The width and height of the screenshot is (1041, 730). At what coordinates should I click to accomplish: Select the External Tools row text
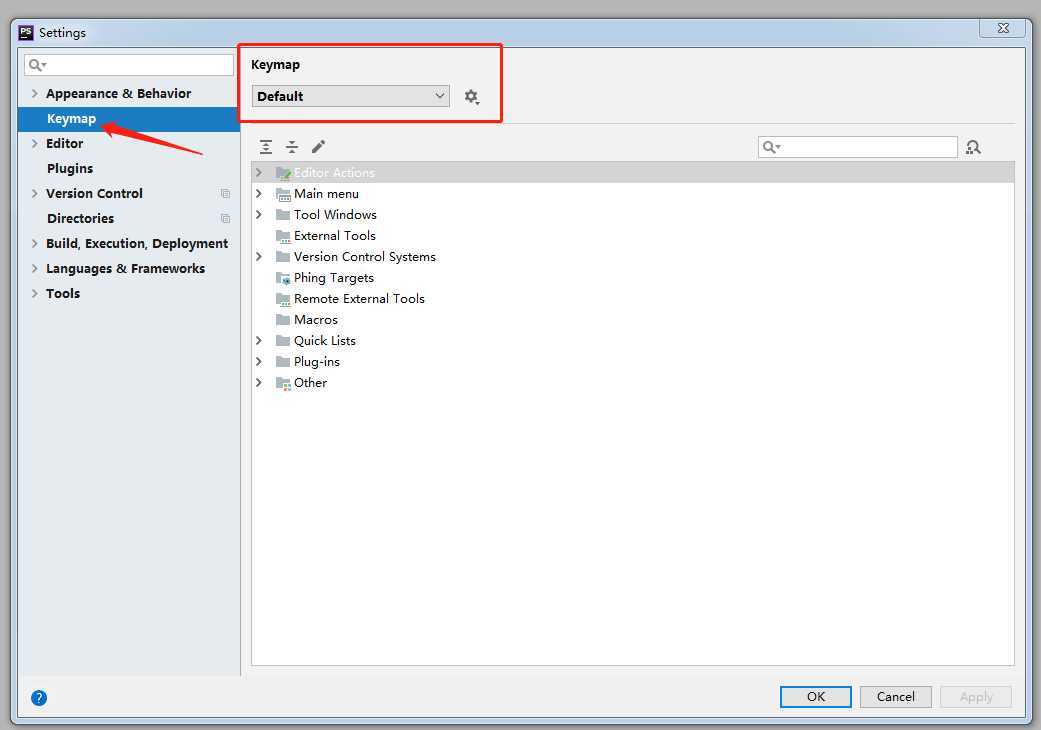coord(335,236)
